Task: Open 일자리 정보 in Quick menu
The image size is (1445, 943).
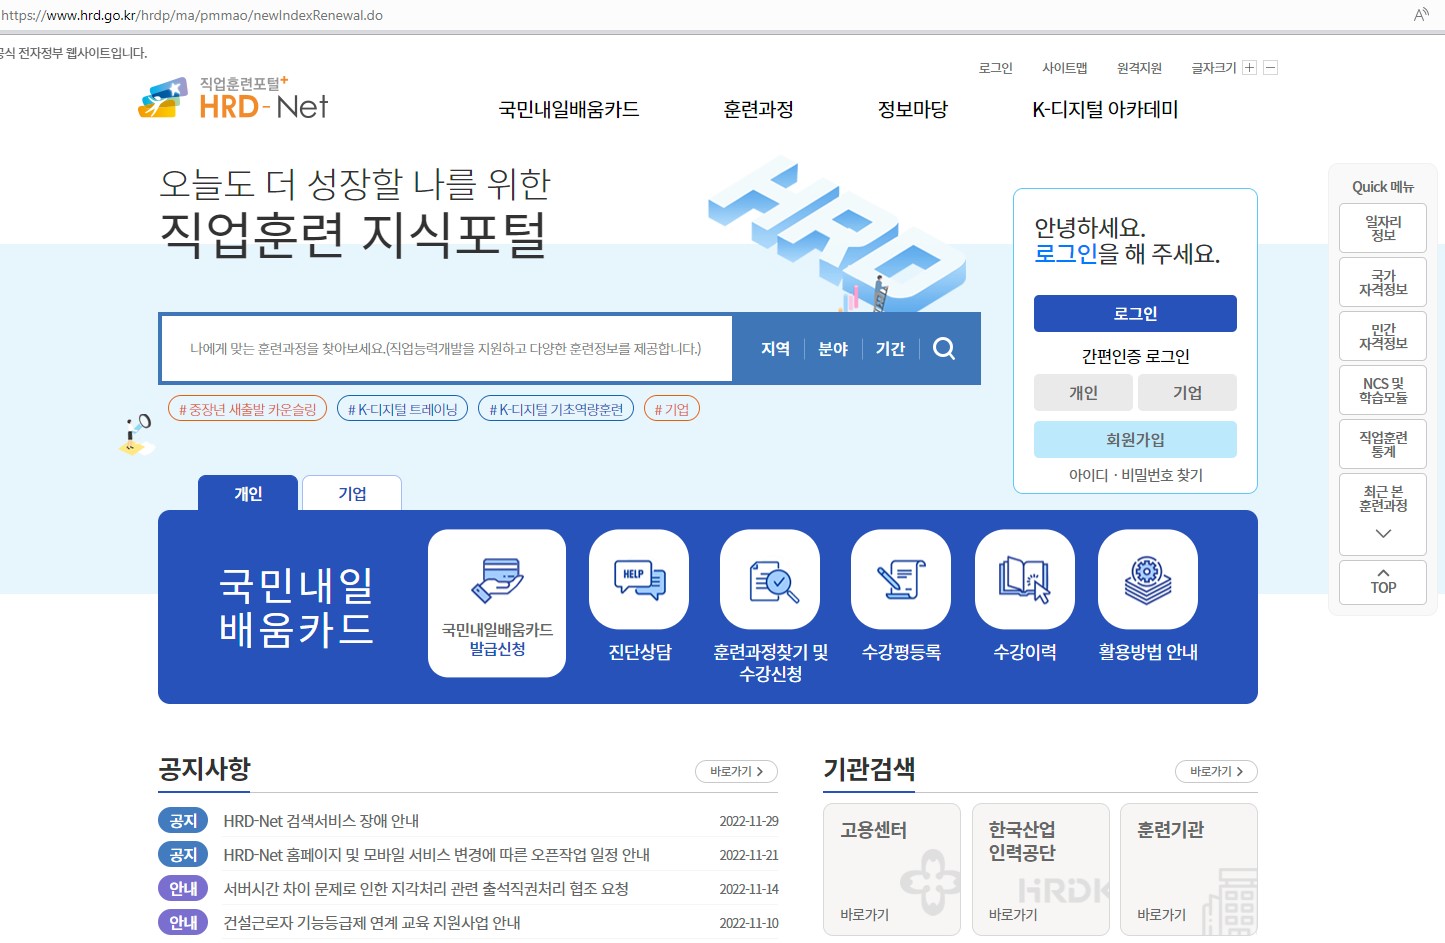Action: pos(1383,228)
